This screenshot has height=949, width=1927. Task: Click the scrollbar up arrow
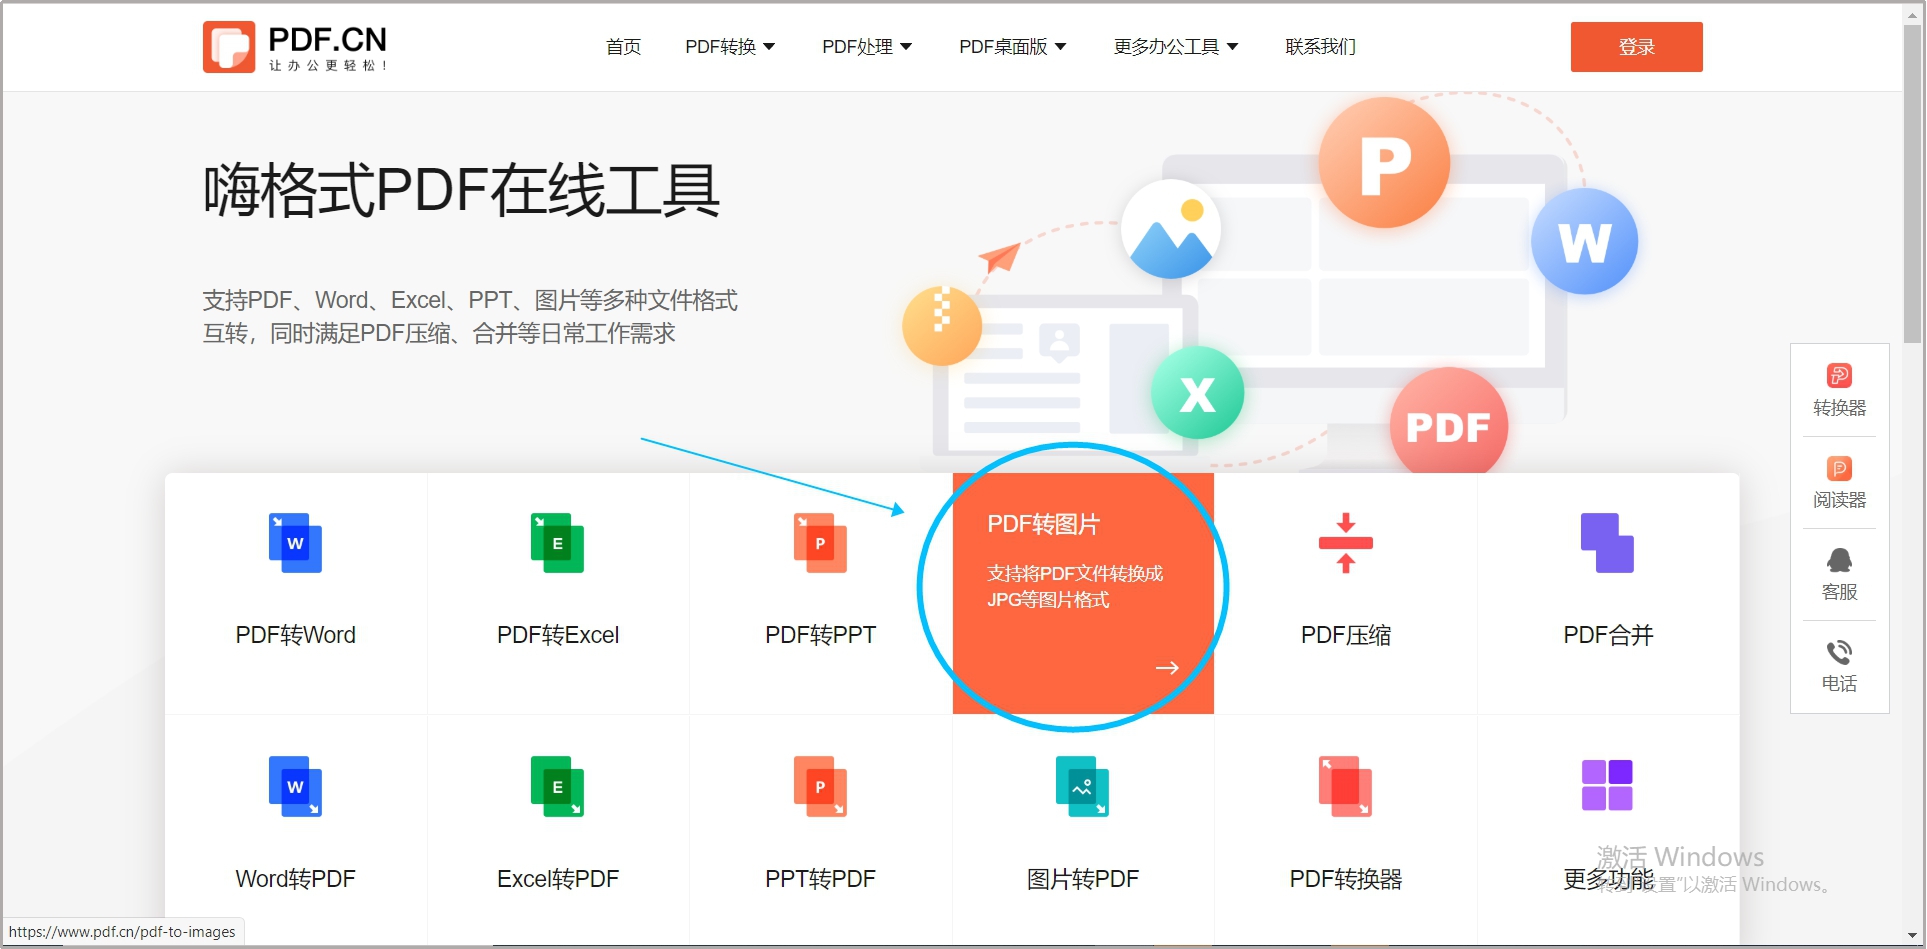(x=1912, y=13)
